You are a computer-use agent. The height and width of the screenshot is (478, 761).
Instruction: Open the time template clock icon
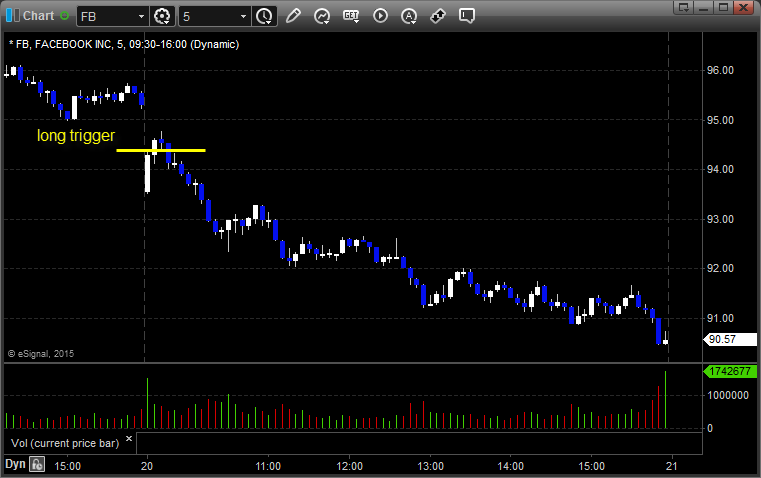264,16
